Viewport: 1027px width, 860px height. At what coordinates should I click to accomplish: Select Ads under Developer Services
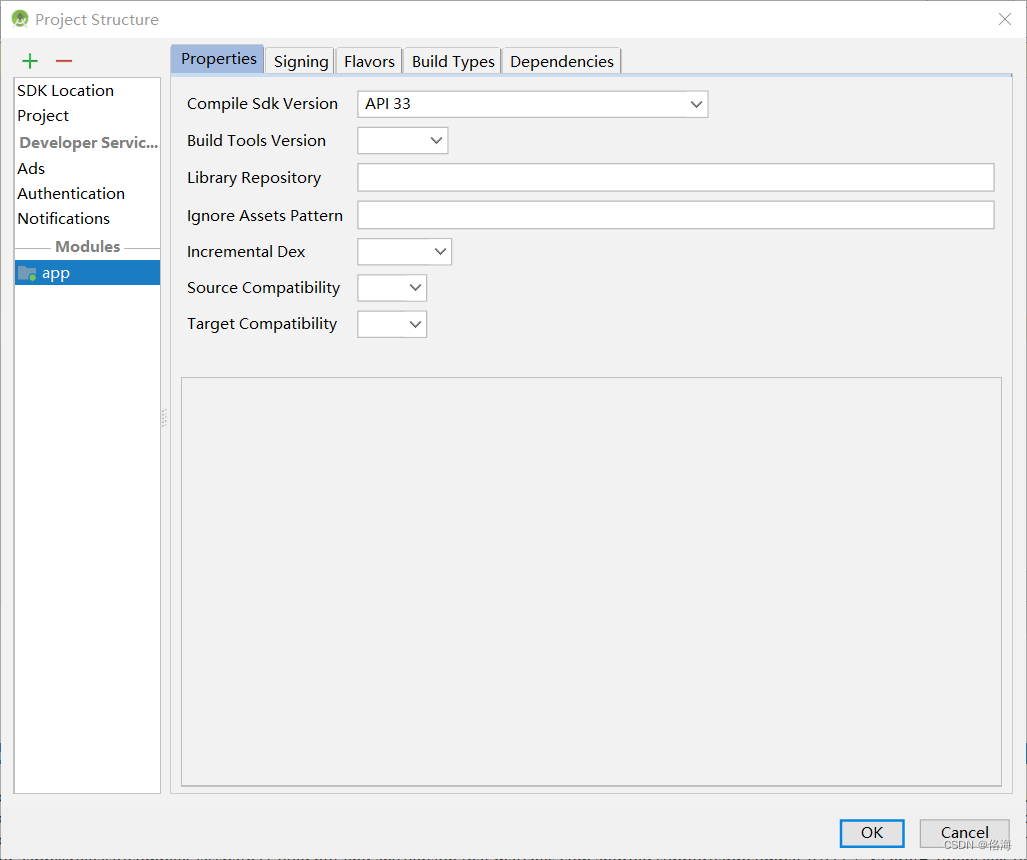pyautogui.click(x=30, y=168)
